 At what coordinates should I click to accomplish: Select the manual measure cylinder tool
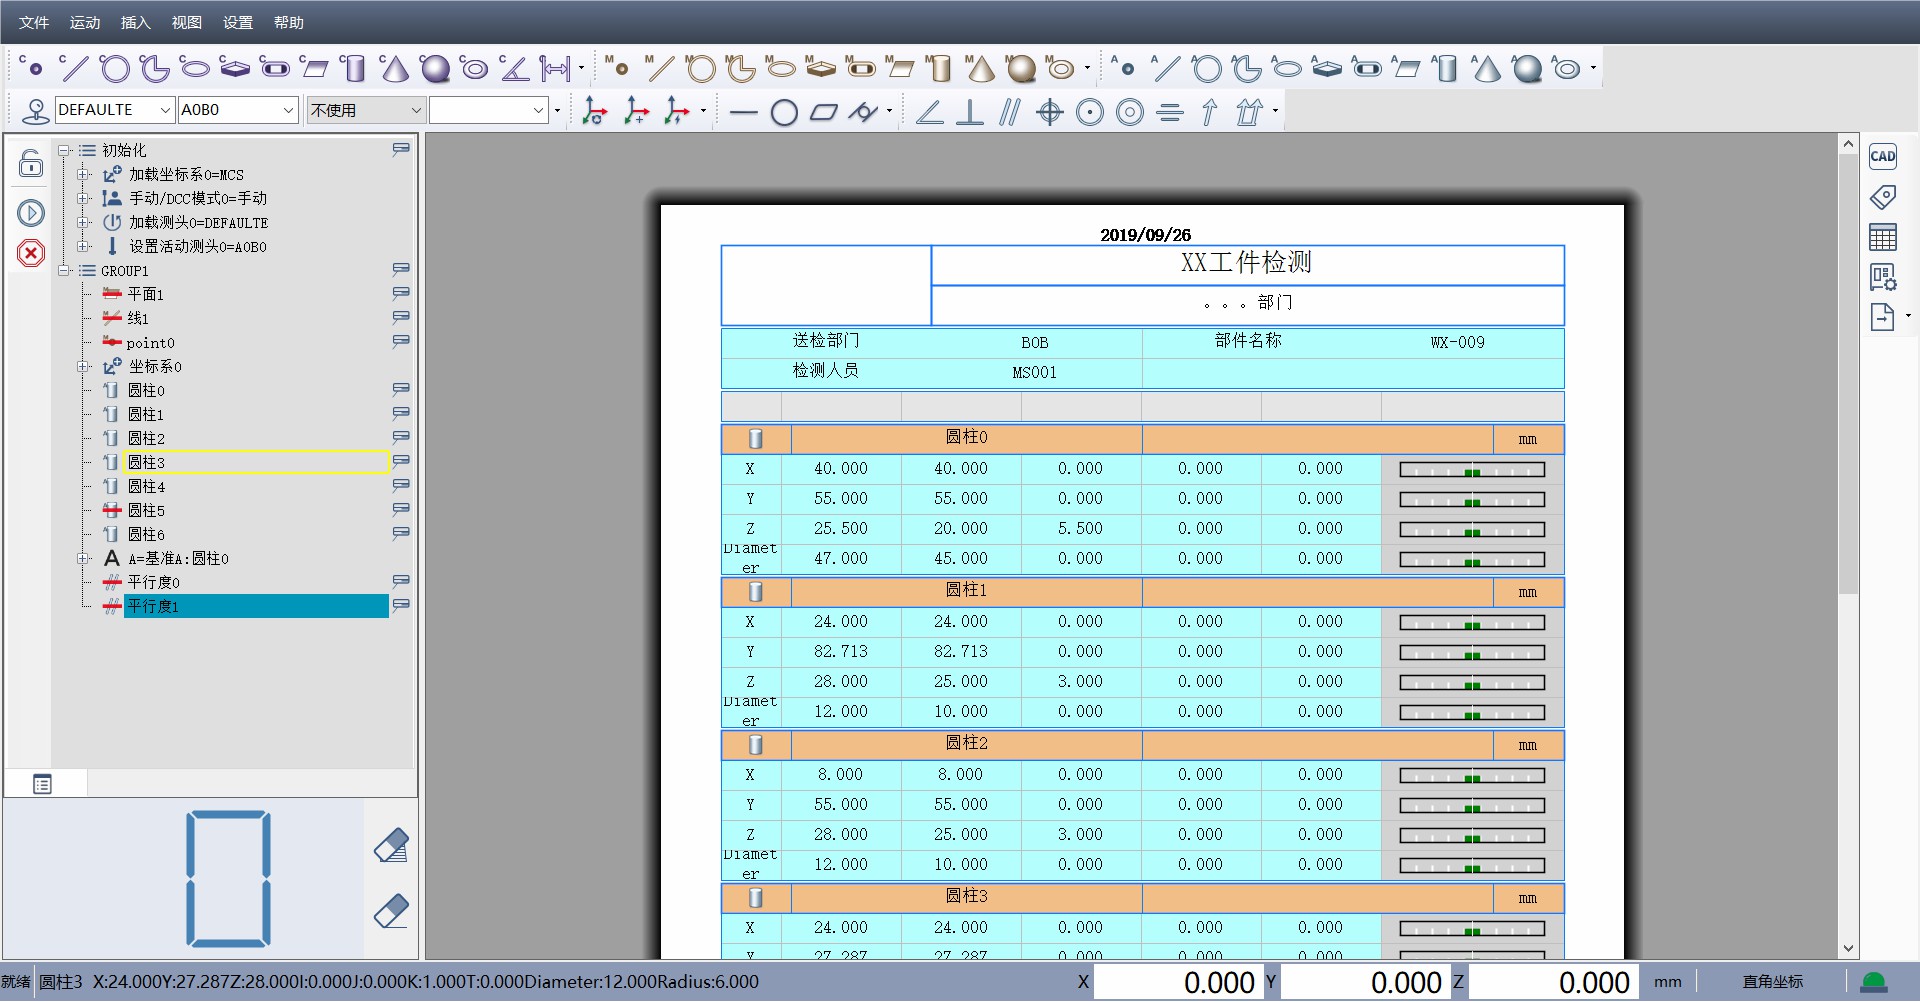click(x=939, y=68)
